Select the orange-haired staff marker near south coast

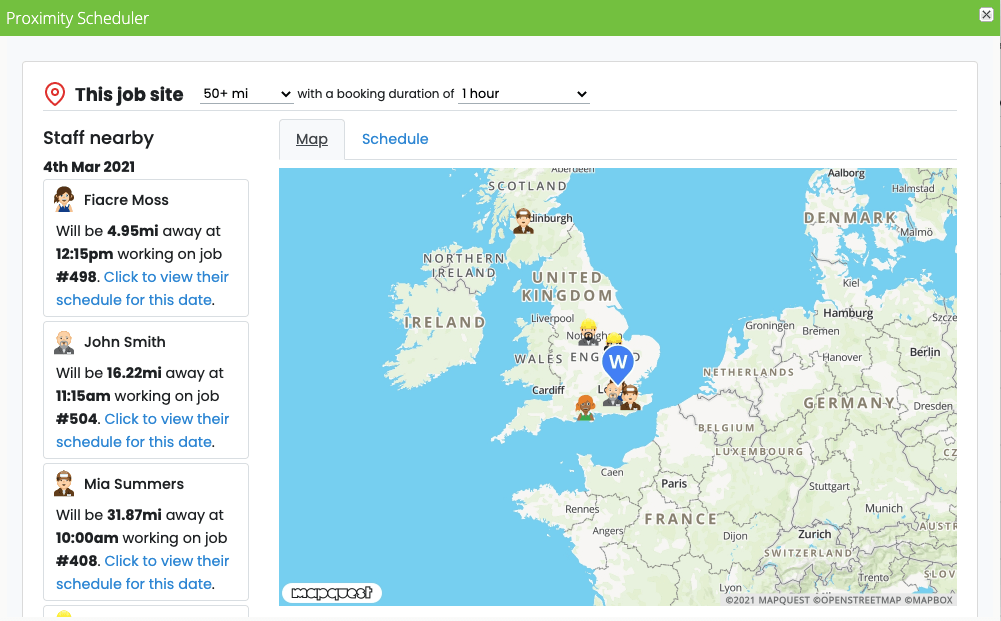(585, 407)
